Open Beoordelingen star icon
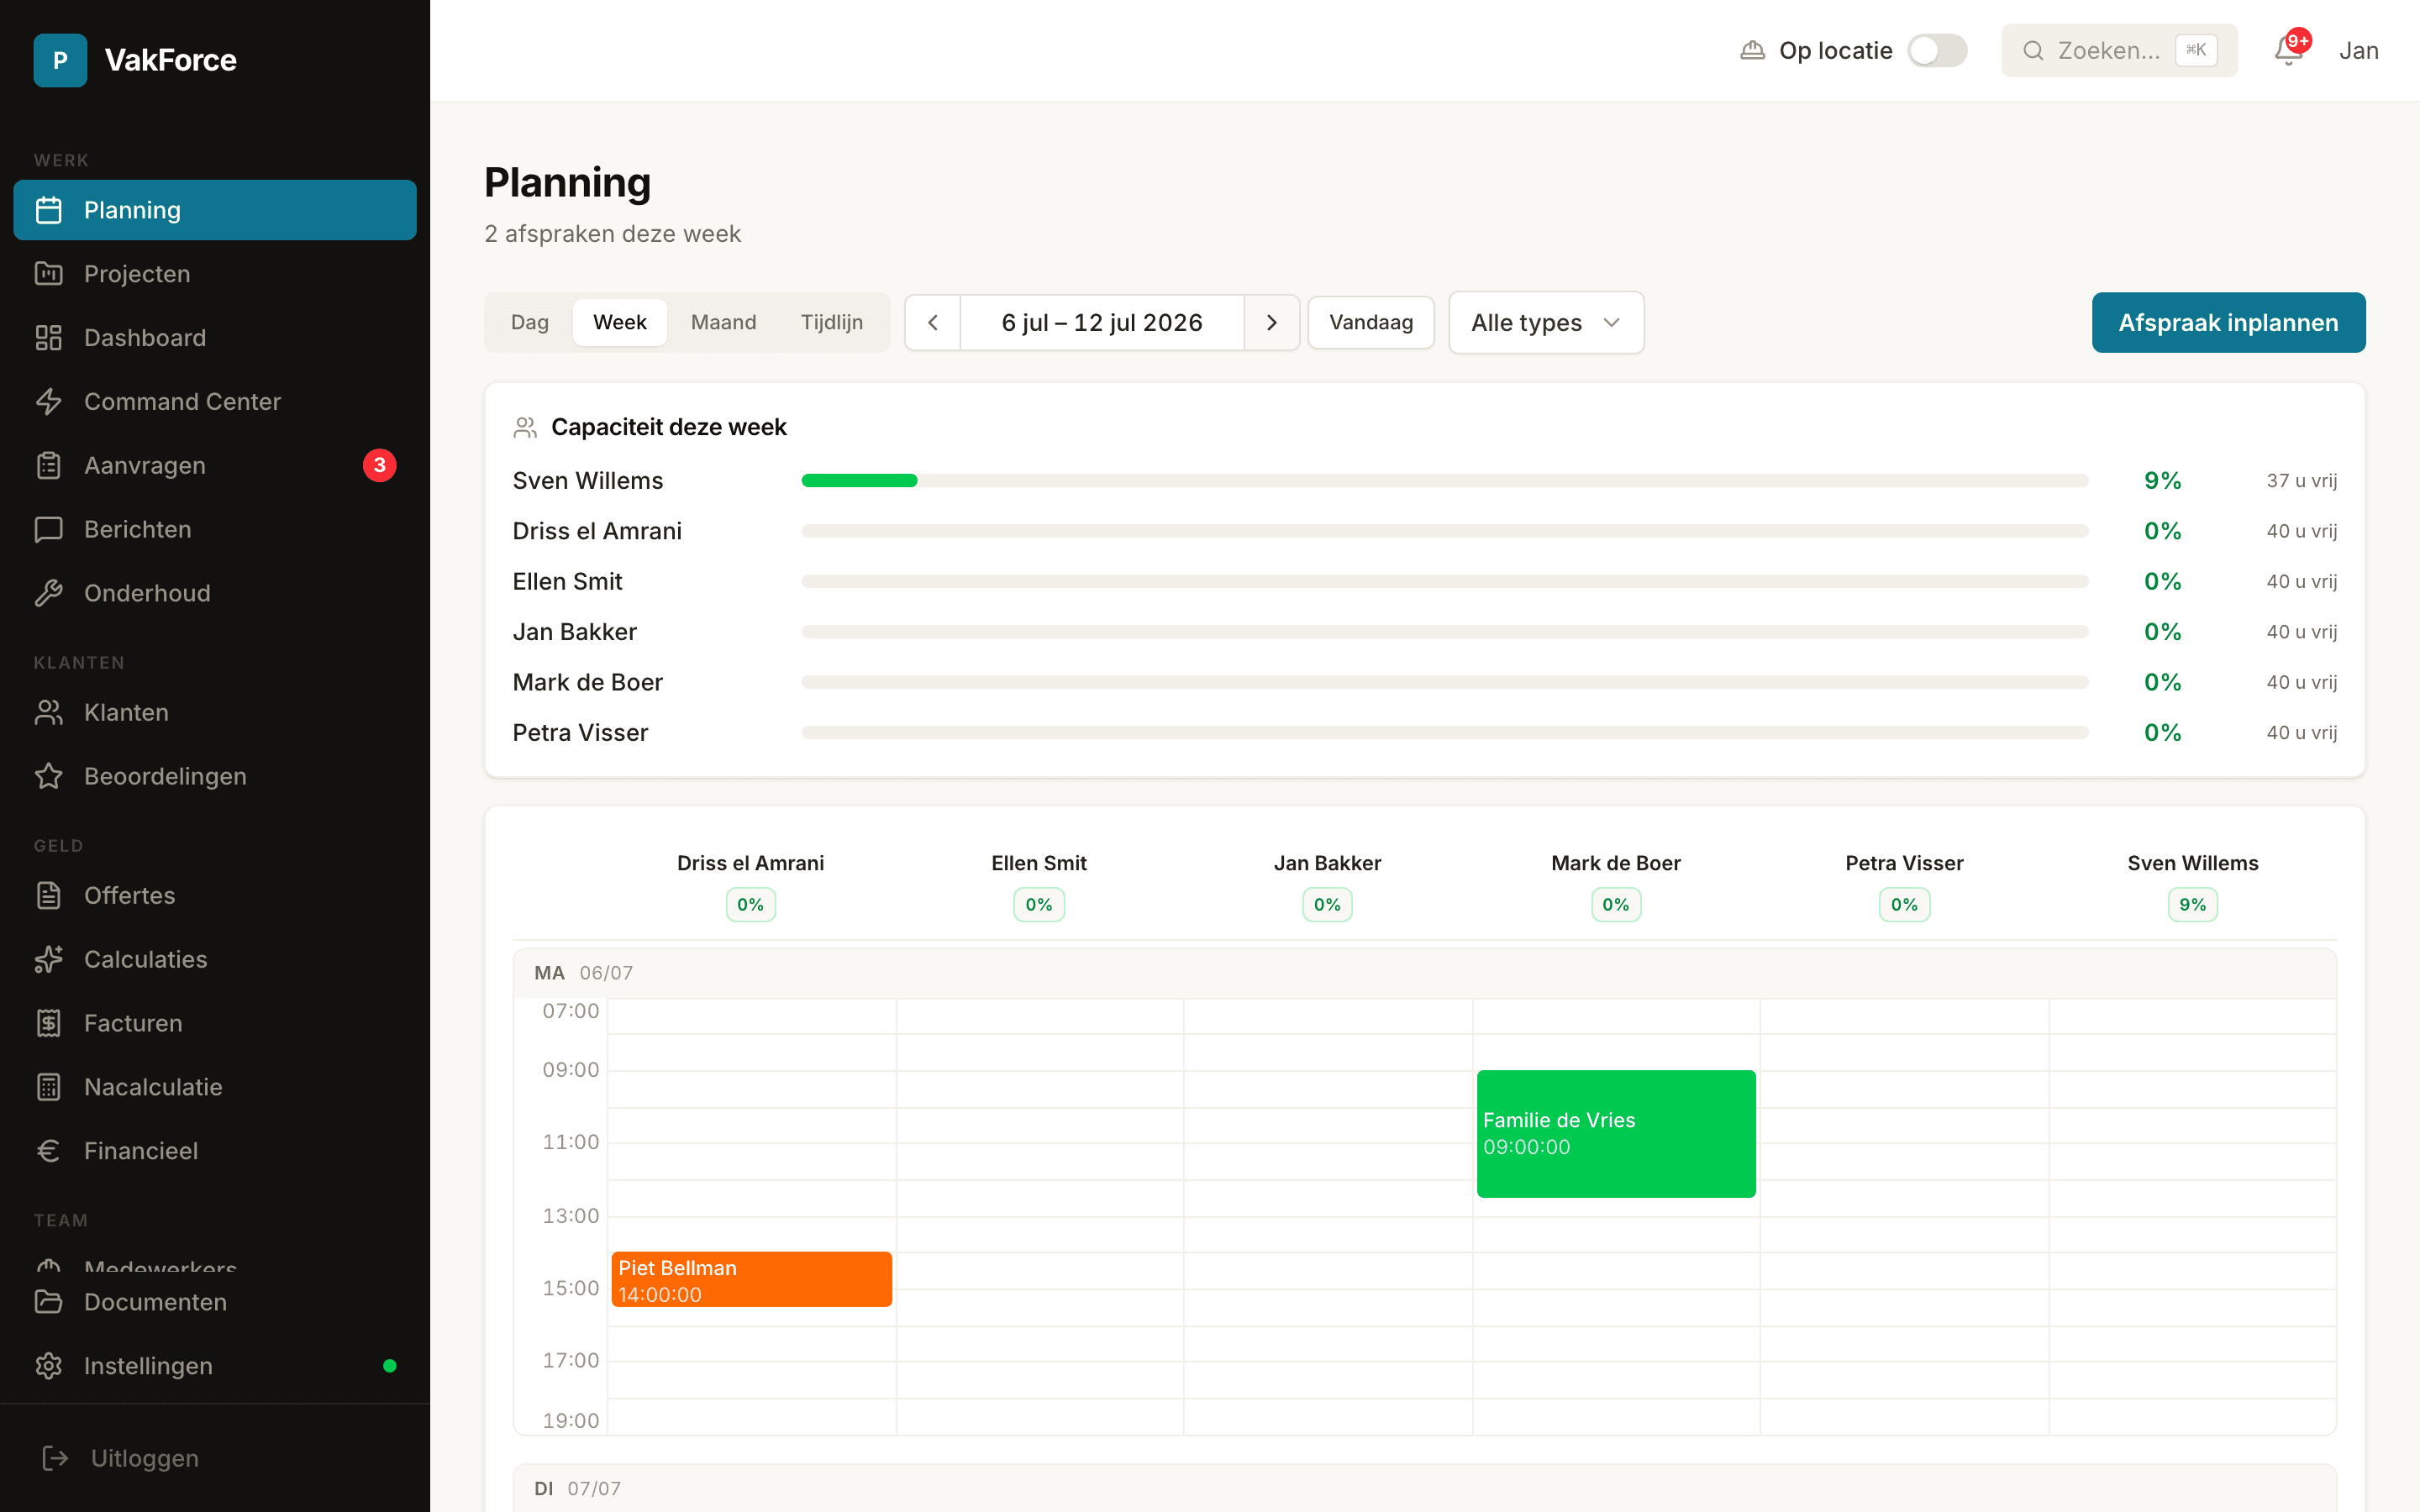2420x1512 pixels. (x=49, y=777)
